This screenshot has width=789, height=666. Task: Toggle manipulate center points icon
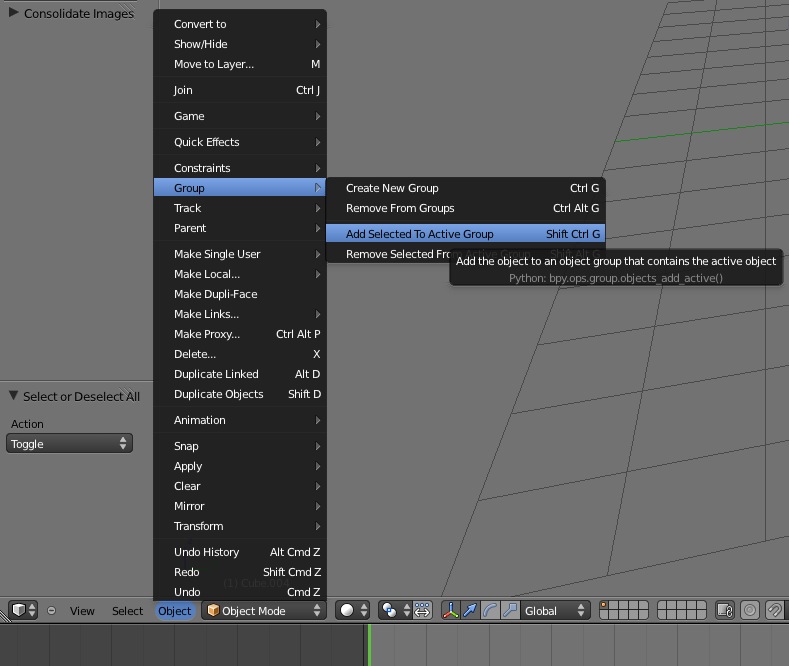point(422,610)
